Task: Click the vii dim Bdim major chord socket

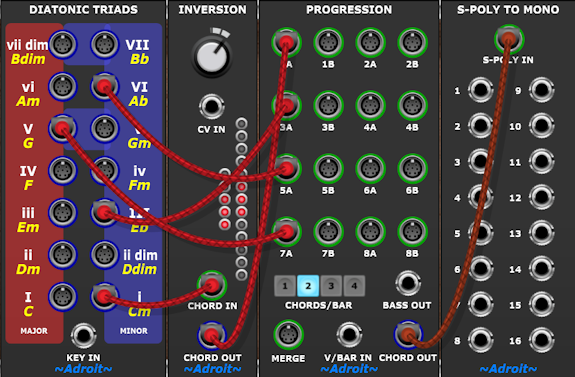Action: tap(63, 44)
